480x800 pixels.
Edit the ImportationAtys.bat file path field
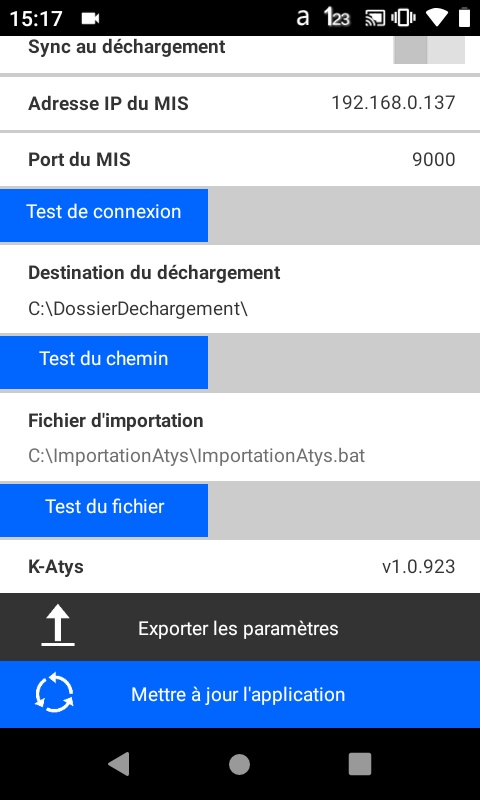[x=196, y=456]
